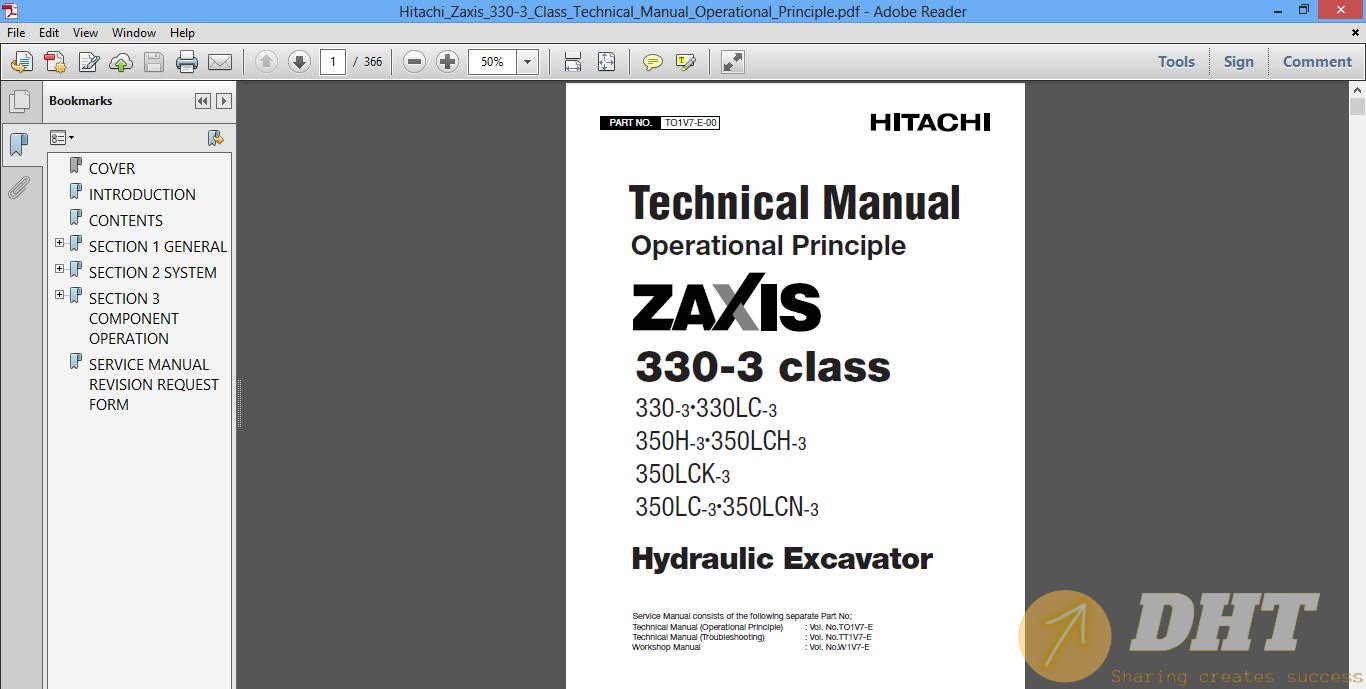1366x689 pixels.
Task: Open the File menu
Action: tap(16, 32)
